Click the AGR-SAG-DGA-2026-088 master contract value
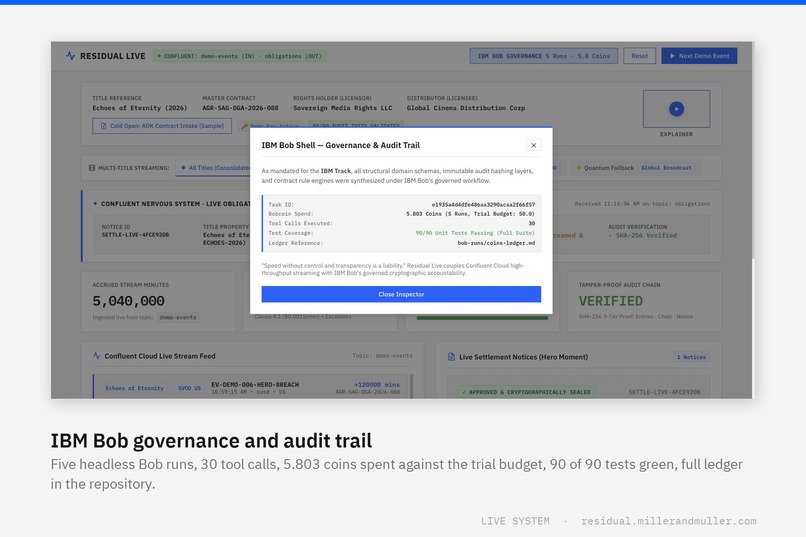Viewport: 806px width, 537px height. pyautogui.click(x=240, y=108)
